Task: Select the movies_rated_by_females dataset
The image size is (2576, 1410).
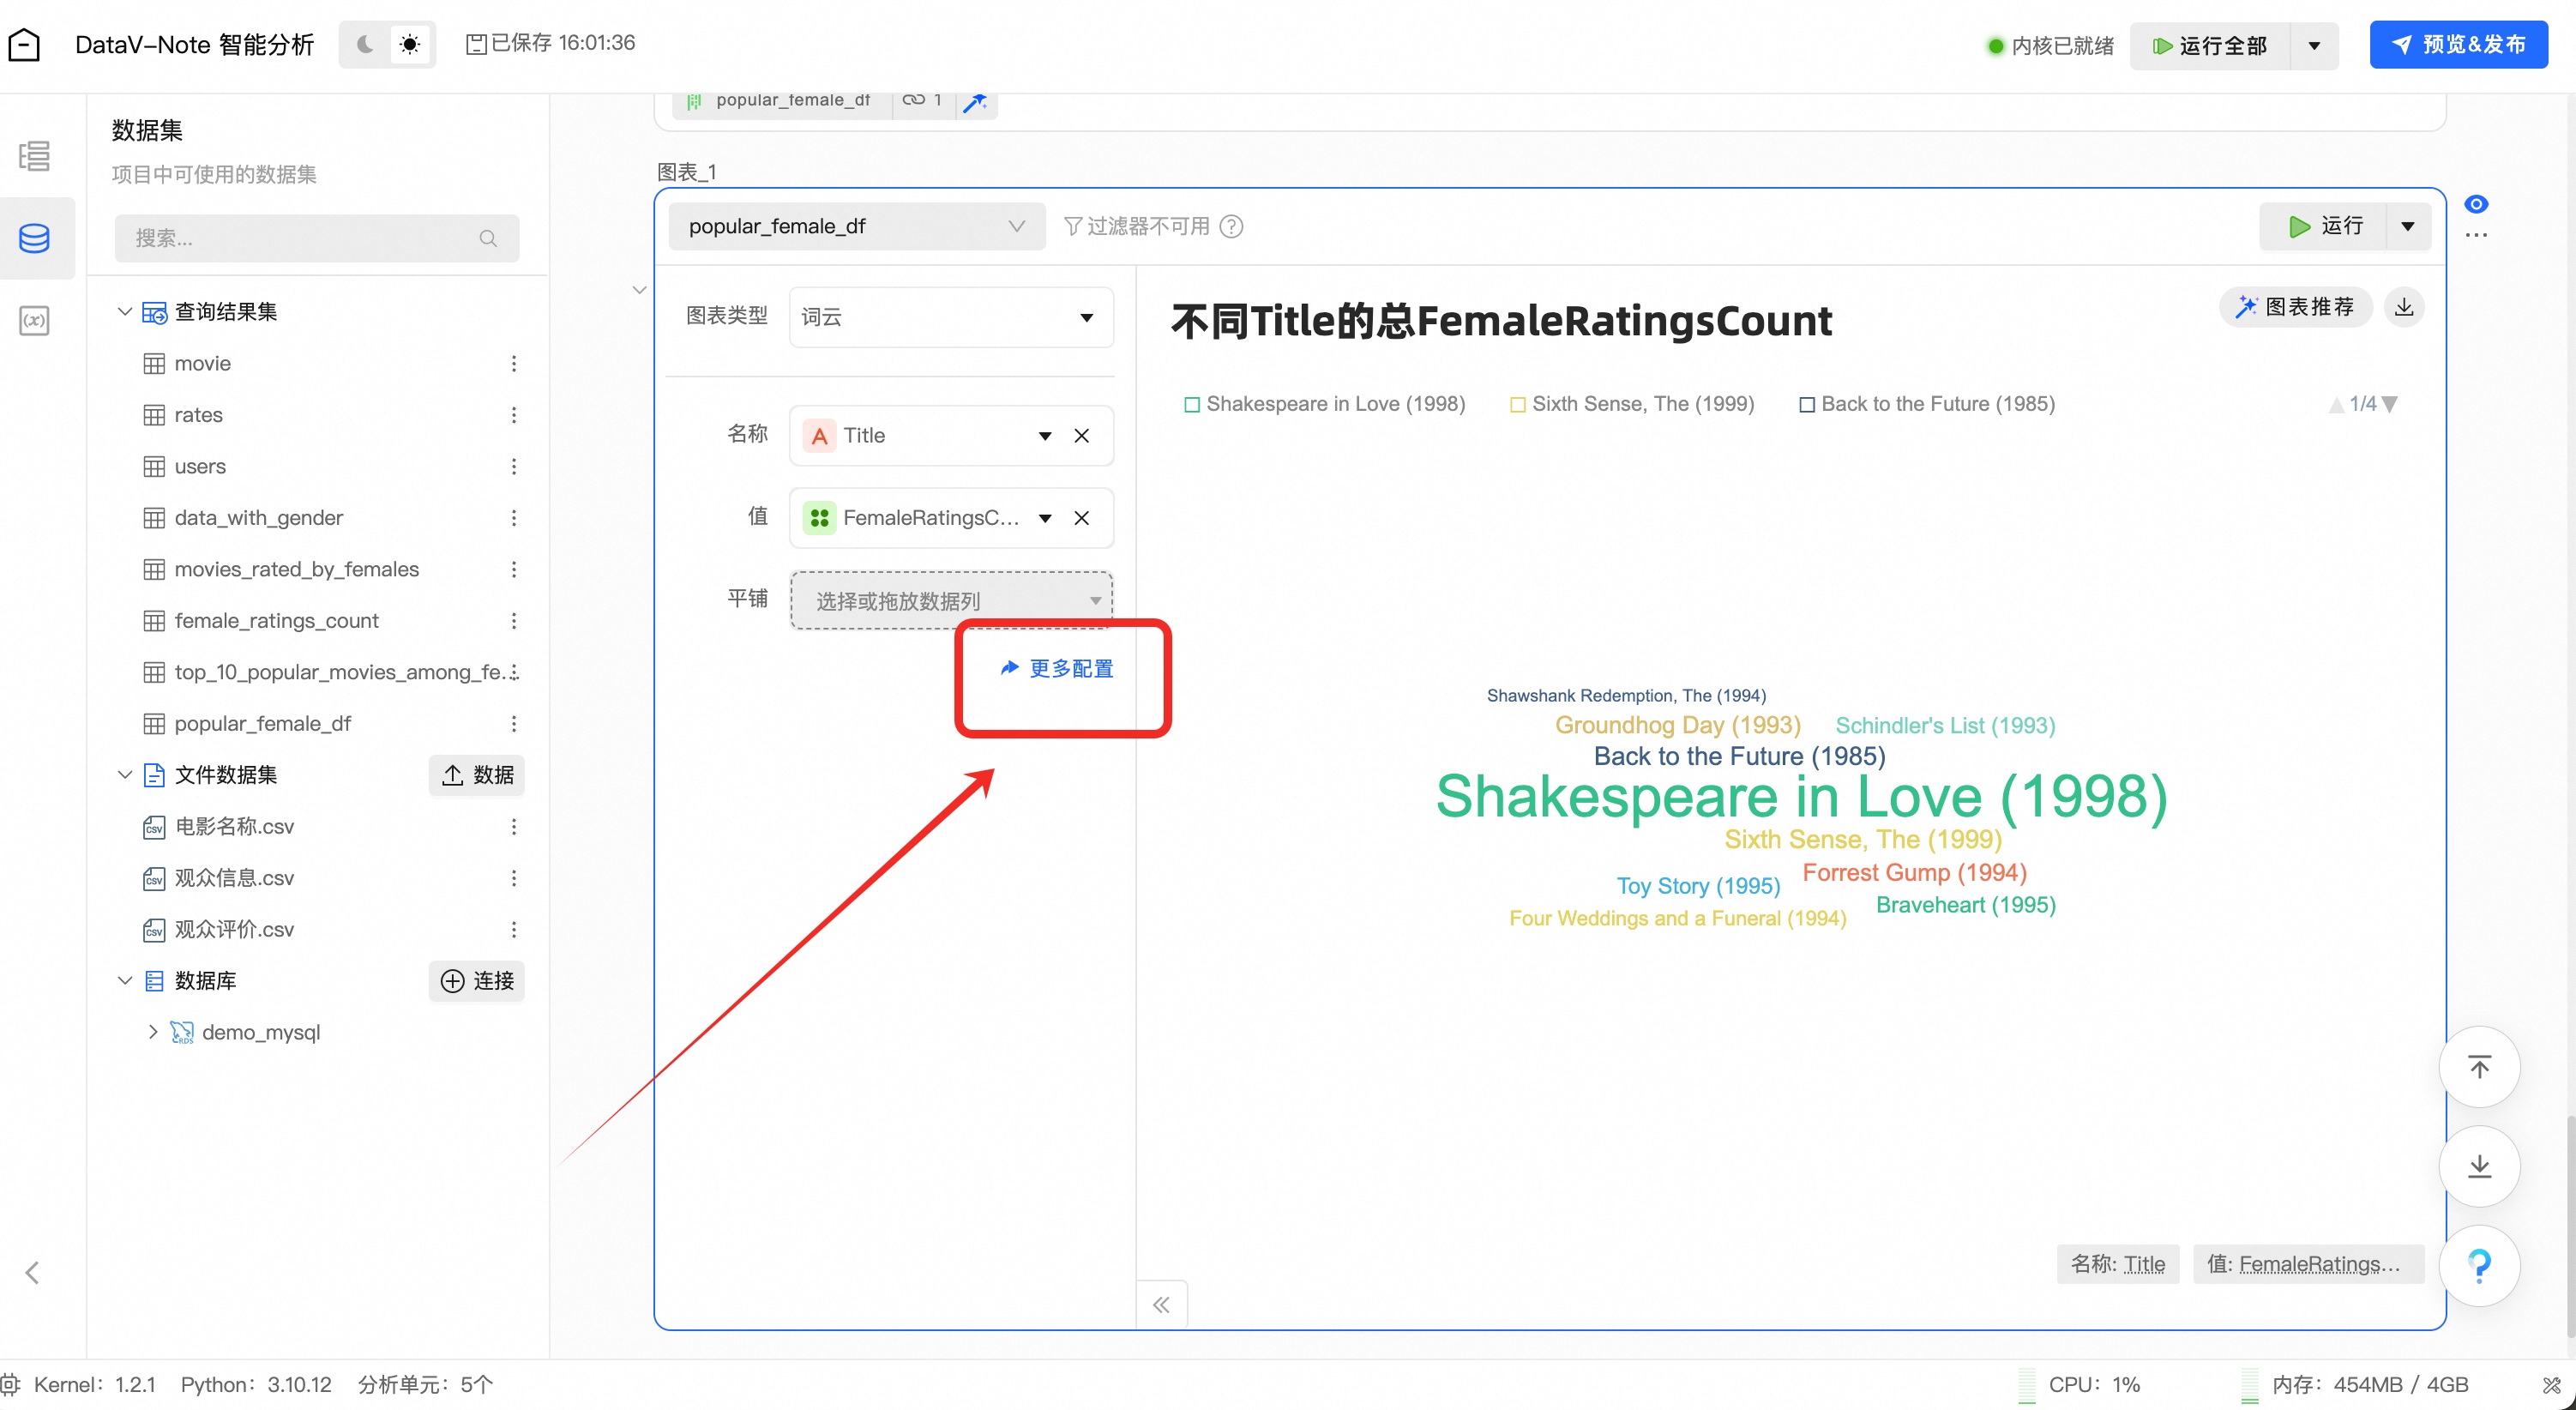Action: pyautogui.click(x=296, y=569)
